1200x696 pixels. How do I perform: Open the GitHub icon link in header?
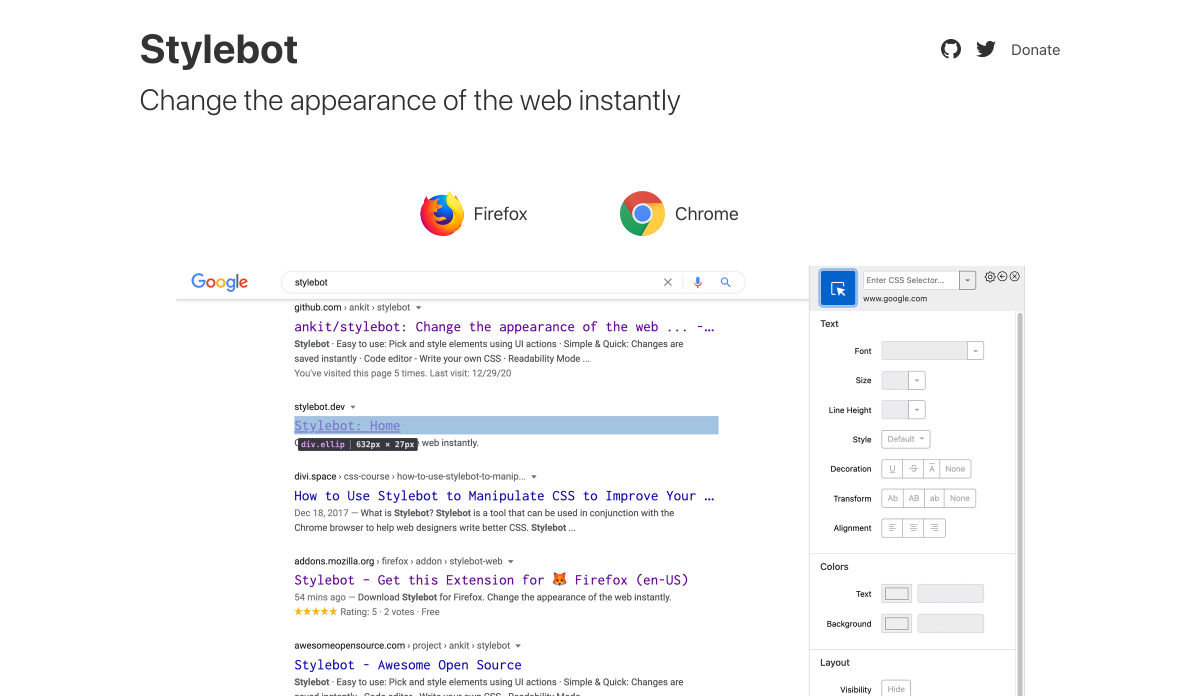tap(951, 49)
